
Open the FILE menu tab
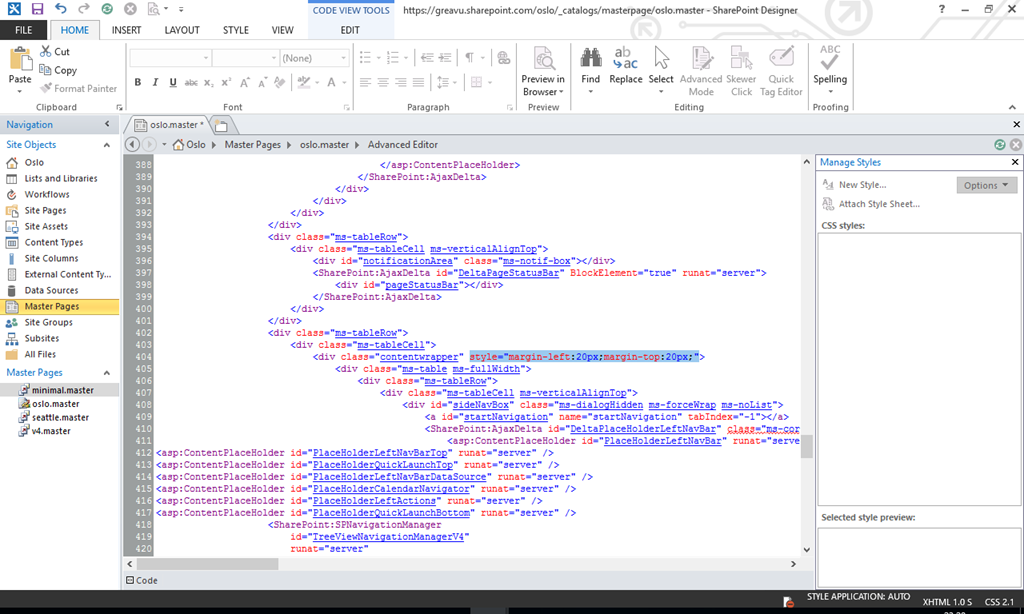click(23, 30)
